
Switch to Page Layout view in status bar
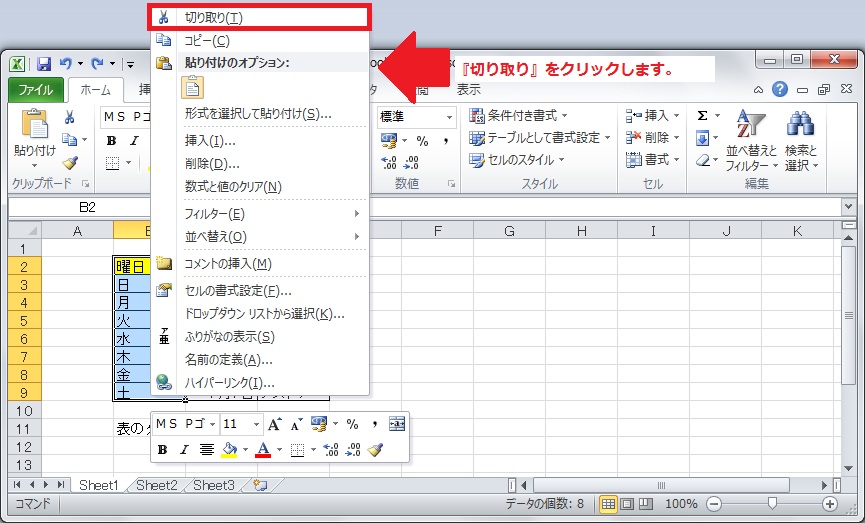627,504
